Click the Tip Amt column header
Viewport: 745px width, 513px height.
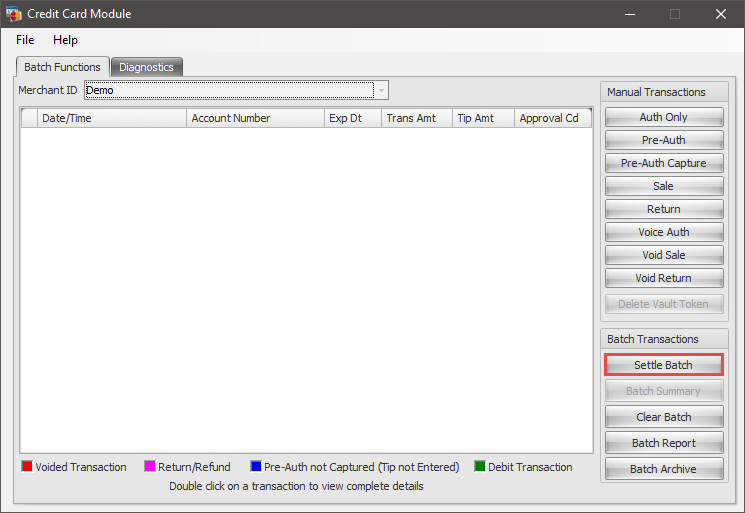pos(483,118)
